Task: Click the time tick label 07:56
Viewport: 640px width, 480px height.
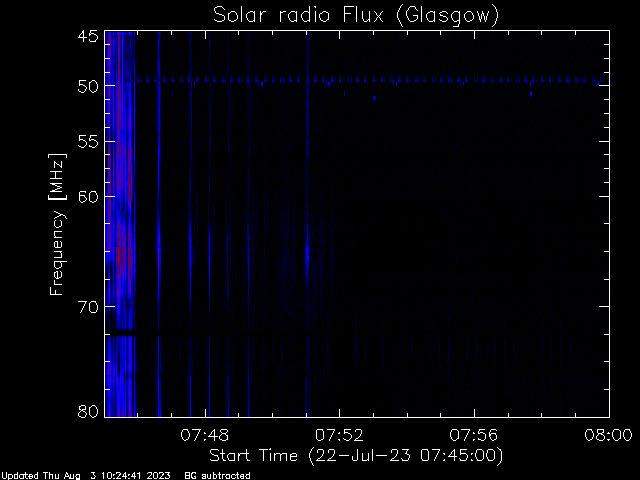Action: pyautogui.click(x=474, y=435)
